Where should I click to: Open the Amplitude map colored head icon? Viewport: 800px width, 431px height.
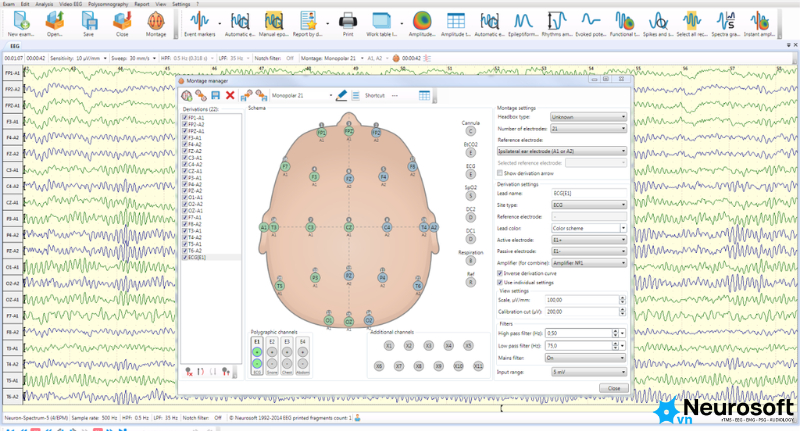point(422,23)
